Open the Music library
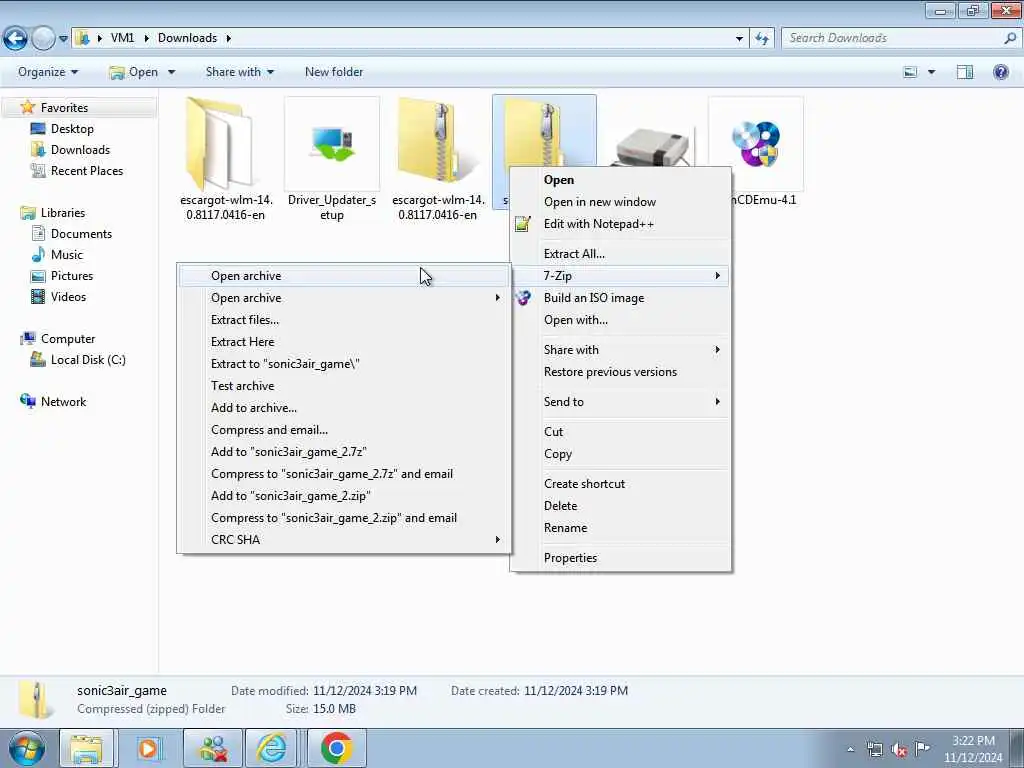Viewport: 1024px width, 768px height. [67, 255]
